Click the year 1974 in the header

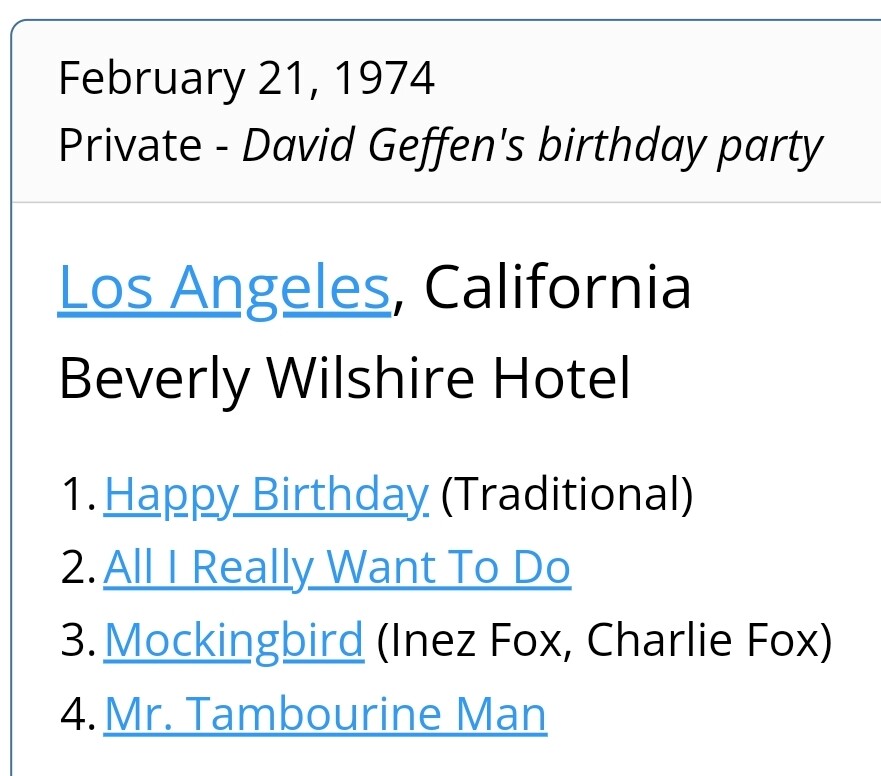point(384,78)
